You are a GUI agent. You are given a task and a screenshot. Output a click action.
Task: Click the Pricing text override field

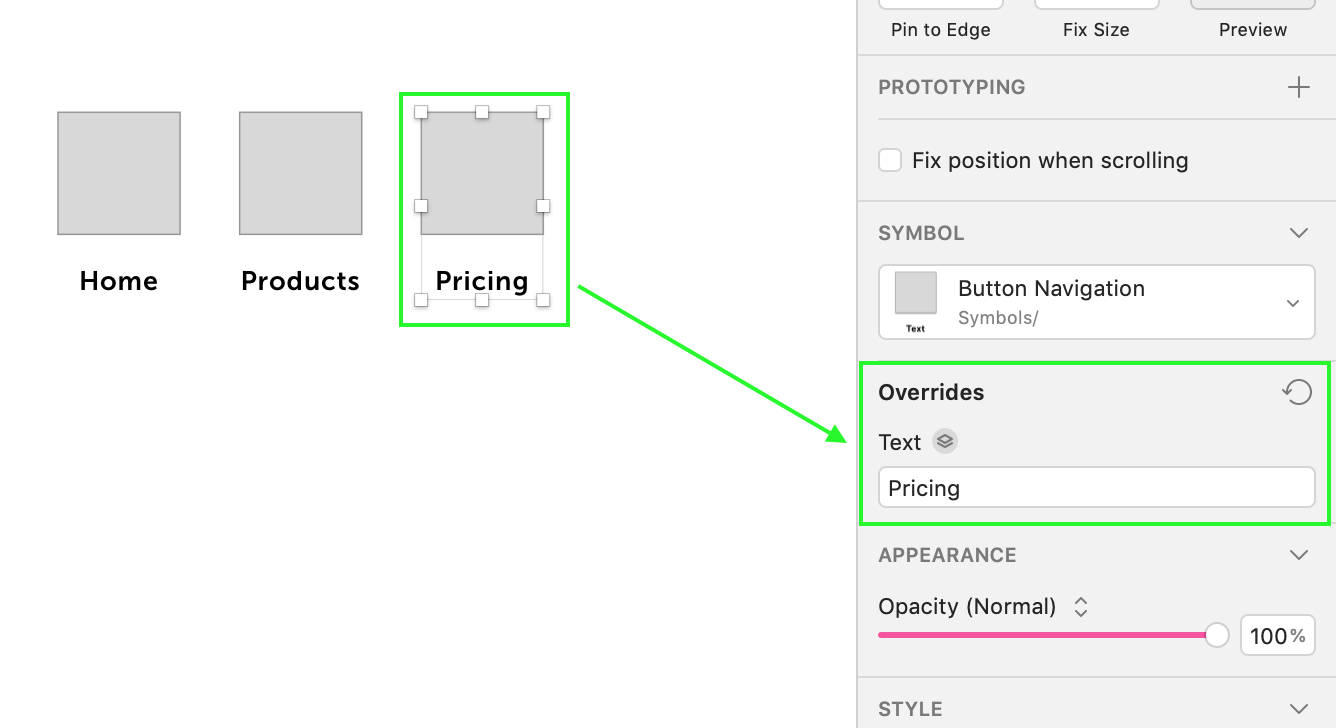(1096, 488)
